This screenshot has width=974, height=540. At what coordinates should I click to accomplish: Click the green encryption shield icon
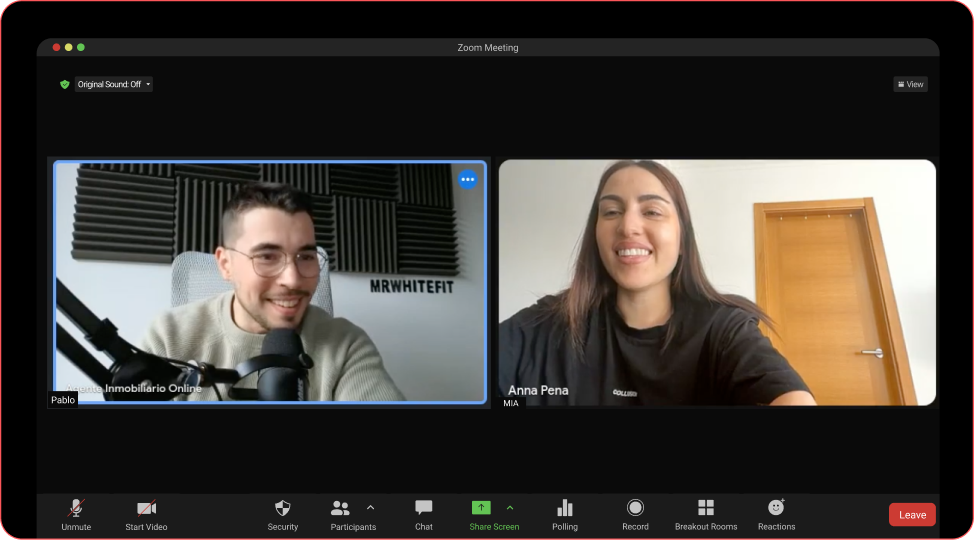point(65,85)
